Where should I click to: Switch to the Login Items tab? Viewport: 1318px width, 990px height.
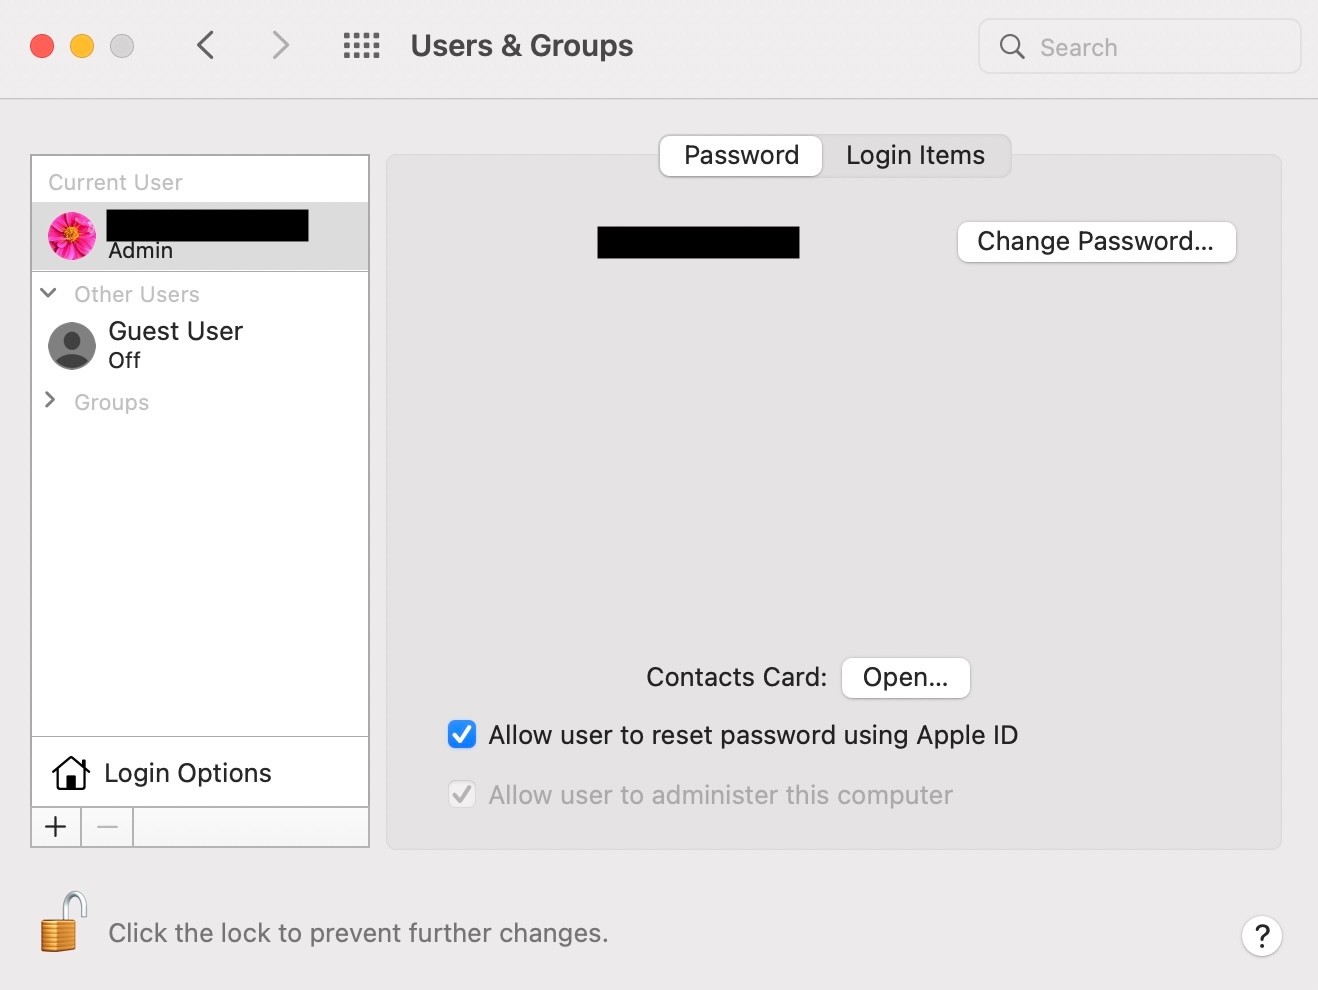(x=915, y=156)
